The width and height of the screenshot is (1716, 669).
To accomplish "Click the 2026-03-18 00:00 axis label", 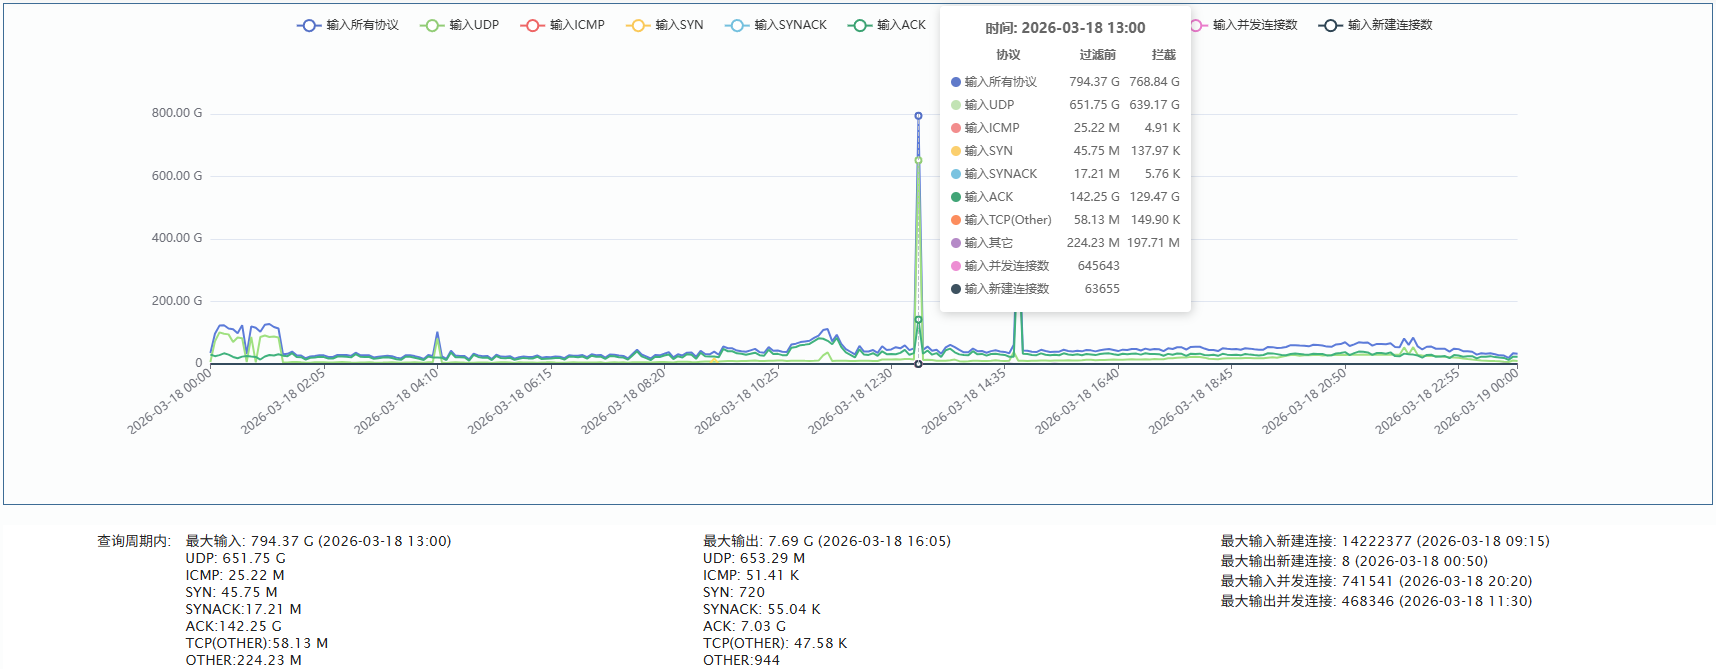I will 170,401.
